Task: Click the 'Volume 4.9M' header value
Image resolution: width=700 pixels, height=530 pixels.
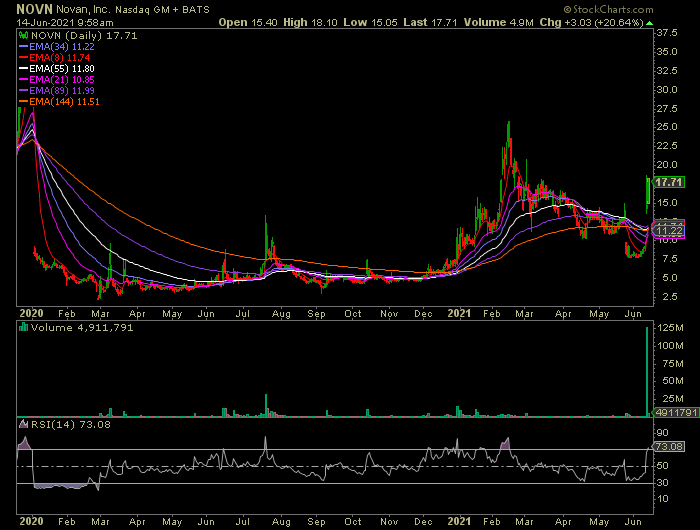Action: pos(498,22)
